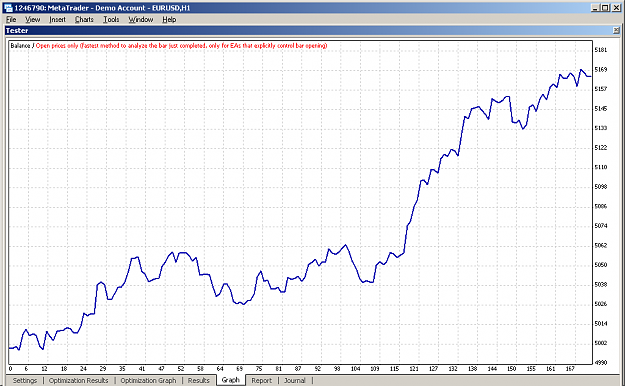Screen dimensions: 625x386
Task: Minimize the MetaTrader window
Action: [x=596, y=8]
